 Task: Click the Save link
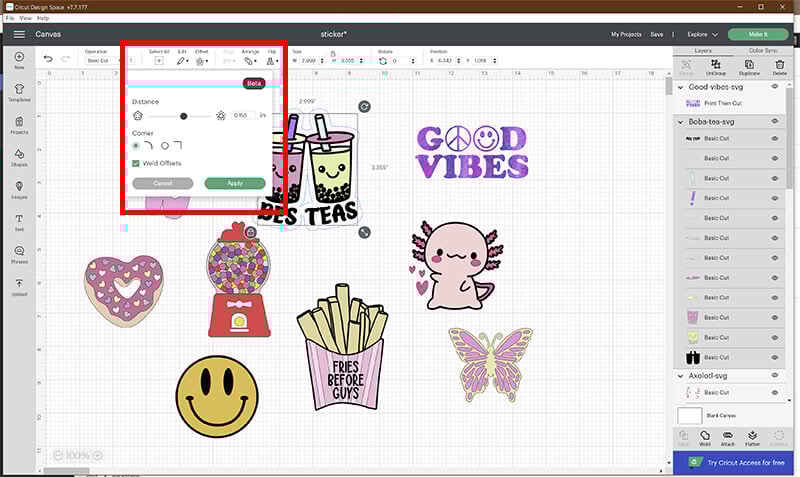click(x=657, y=34)
